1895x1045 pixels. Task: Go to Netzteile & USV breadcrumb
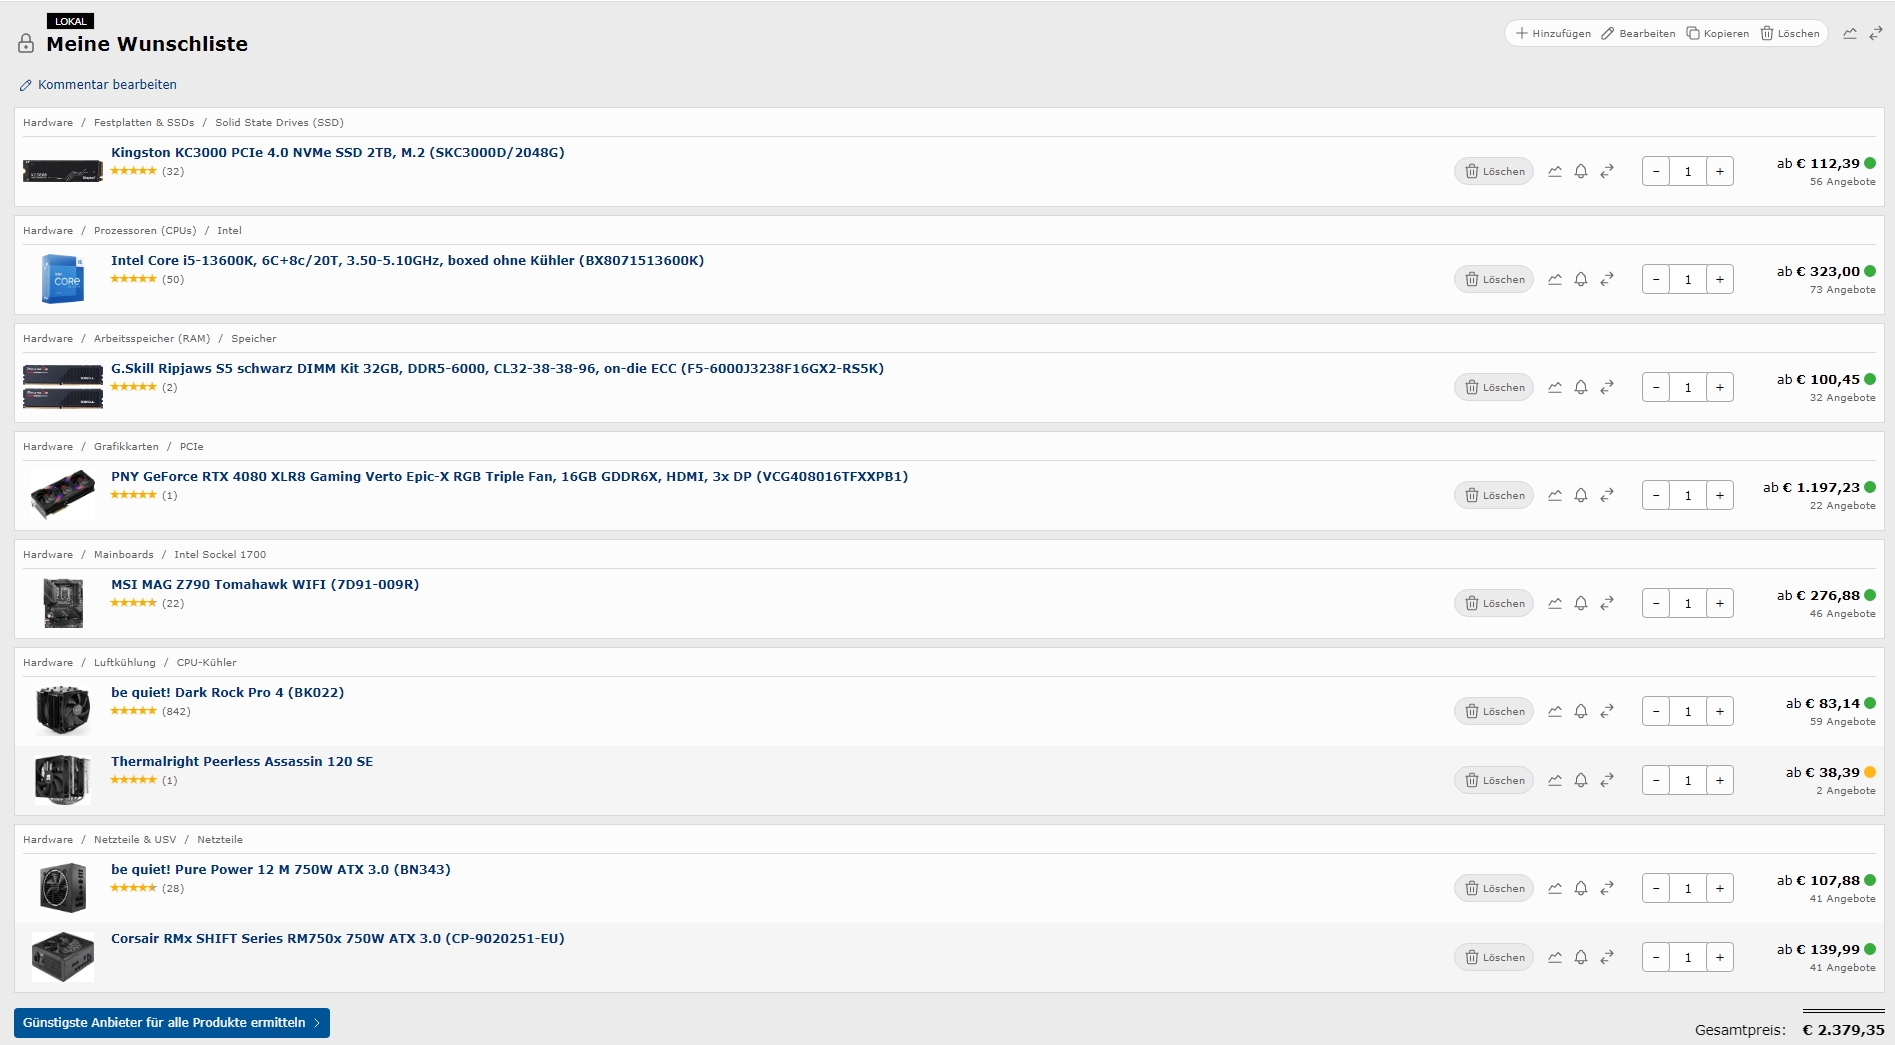135,840
